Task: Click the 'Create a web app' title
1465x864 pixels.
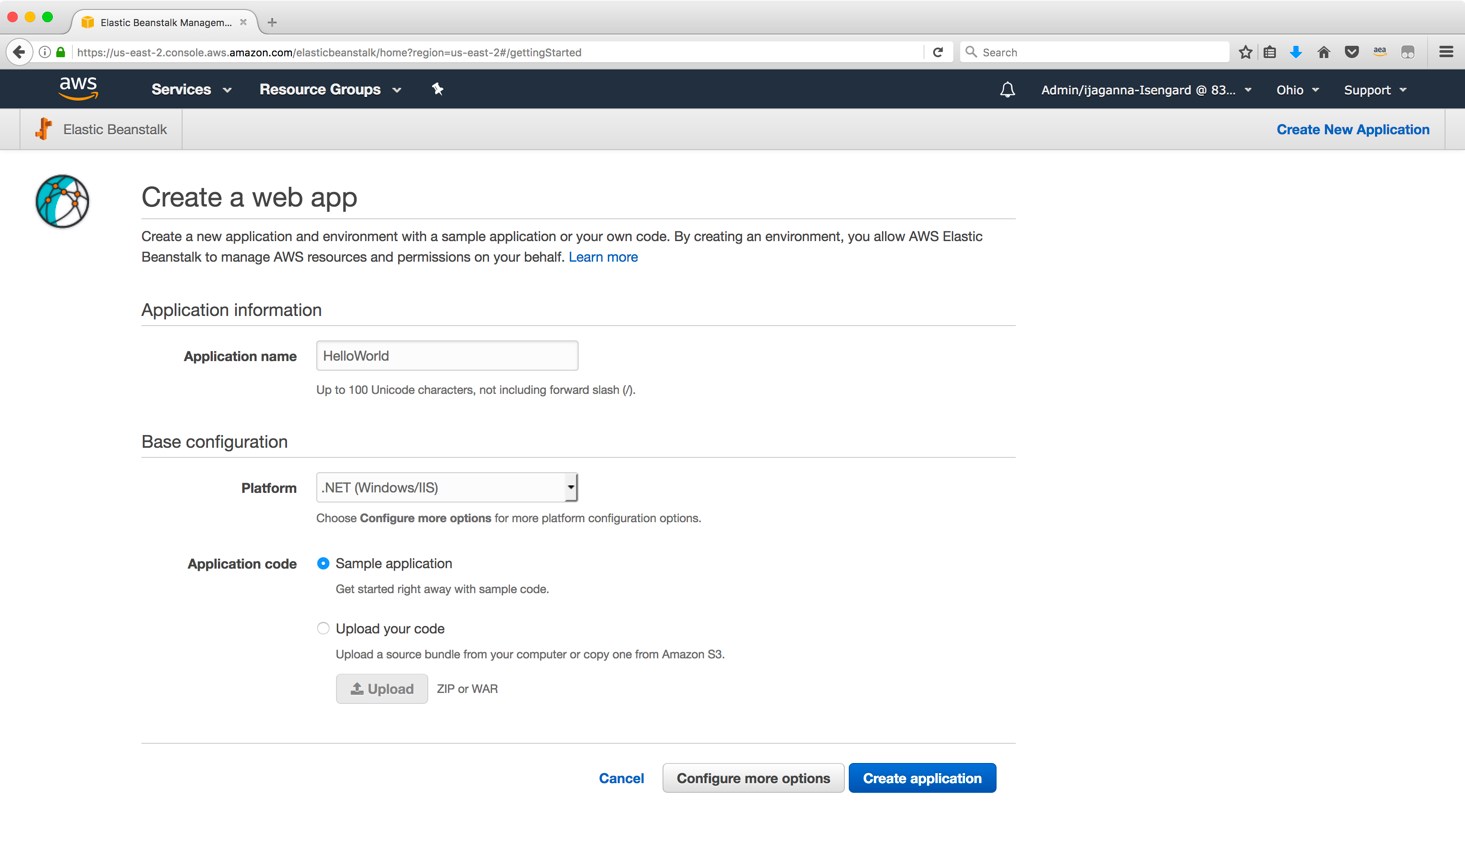Action: tap(249, 197)
